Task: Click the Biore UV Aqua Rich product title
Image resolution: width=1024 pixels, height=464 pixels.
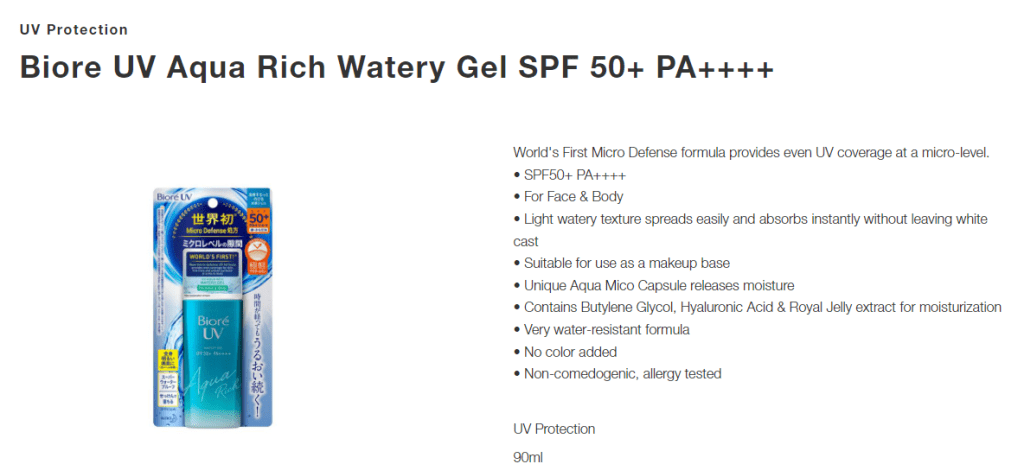Action: [396, 68]
